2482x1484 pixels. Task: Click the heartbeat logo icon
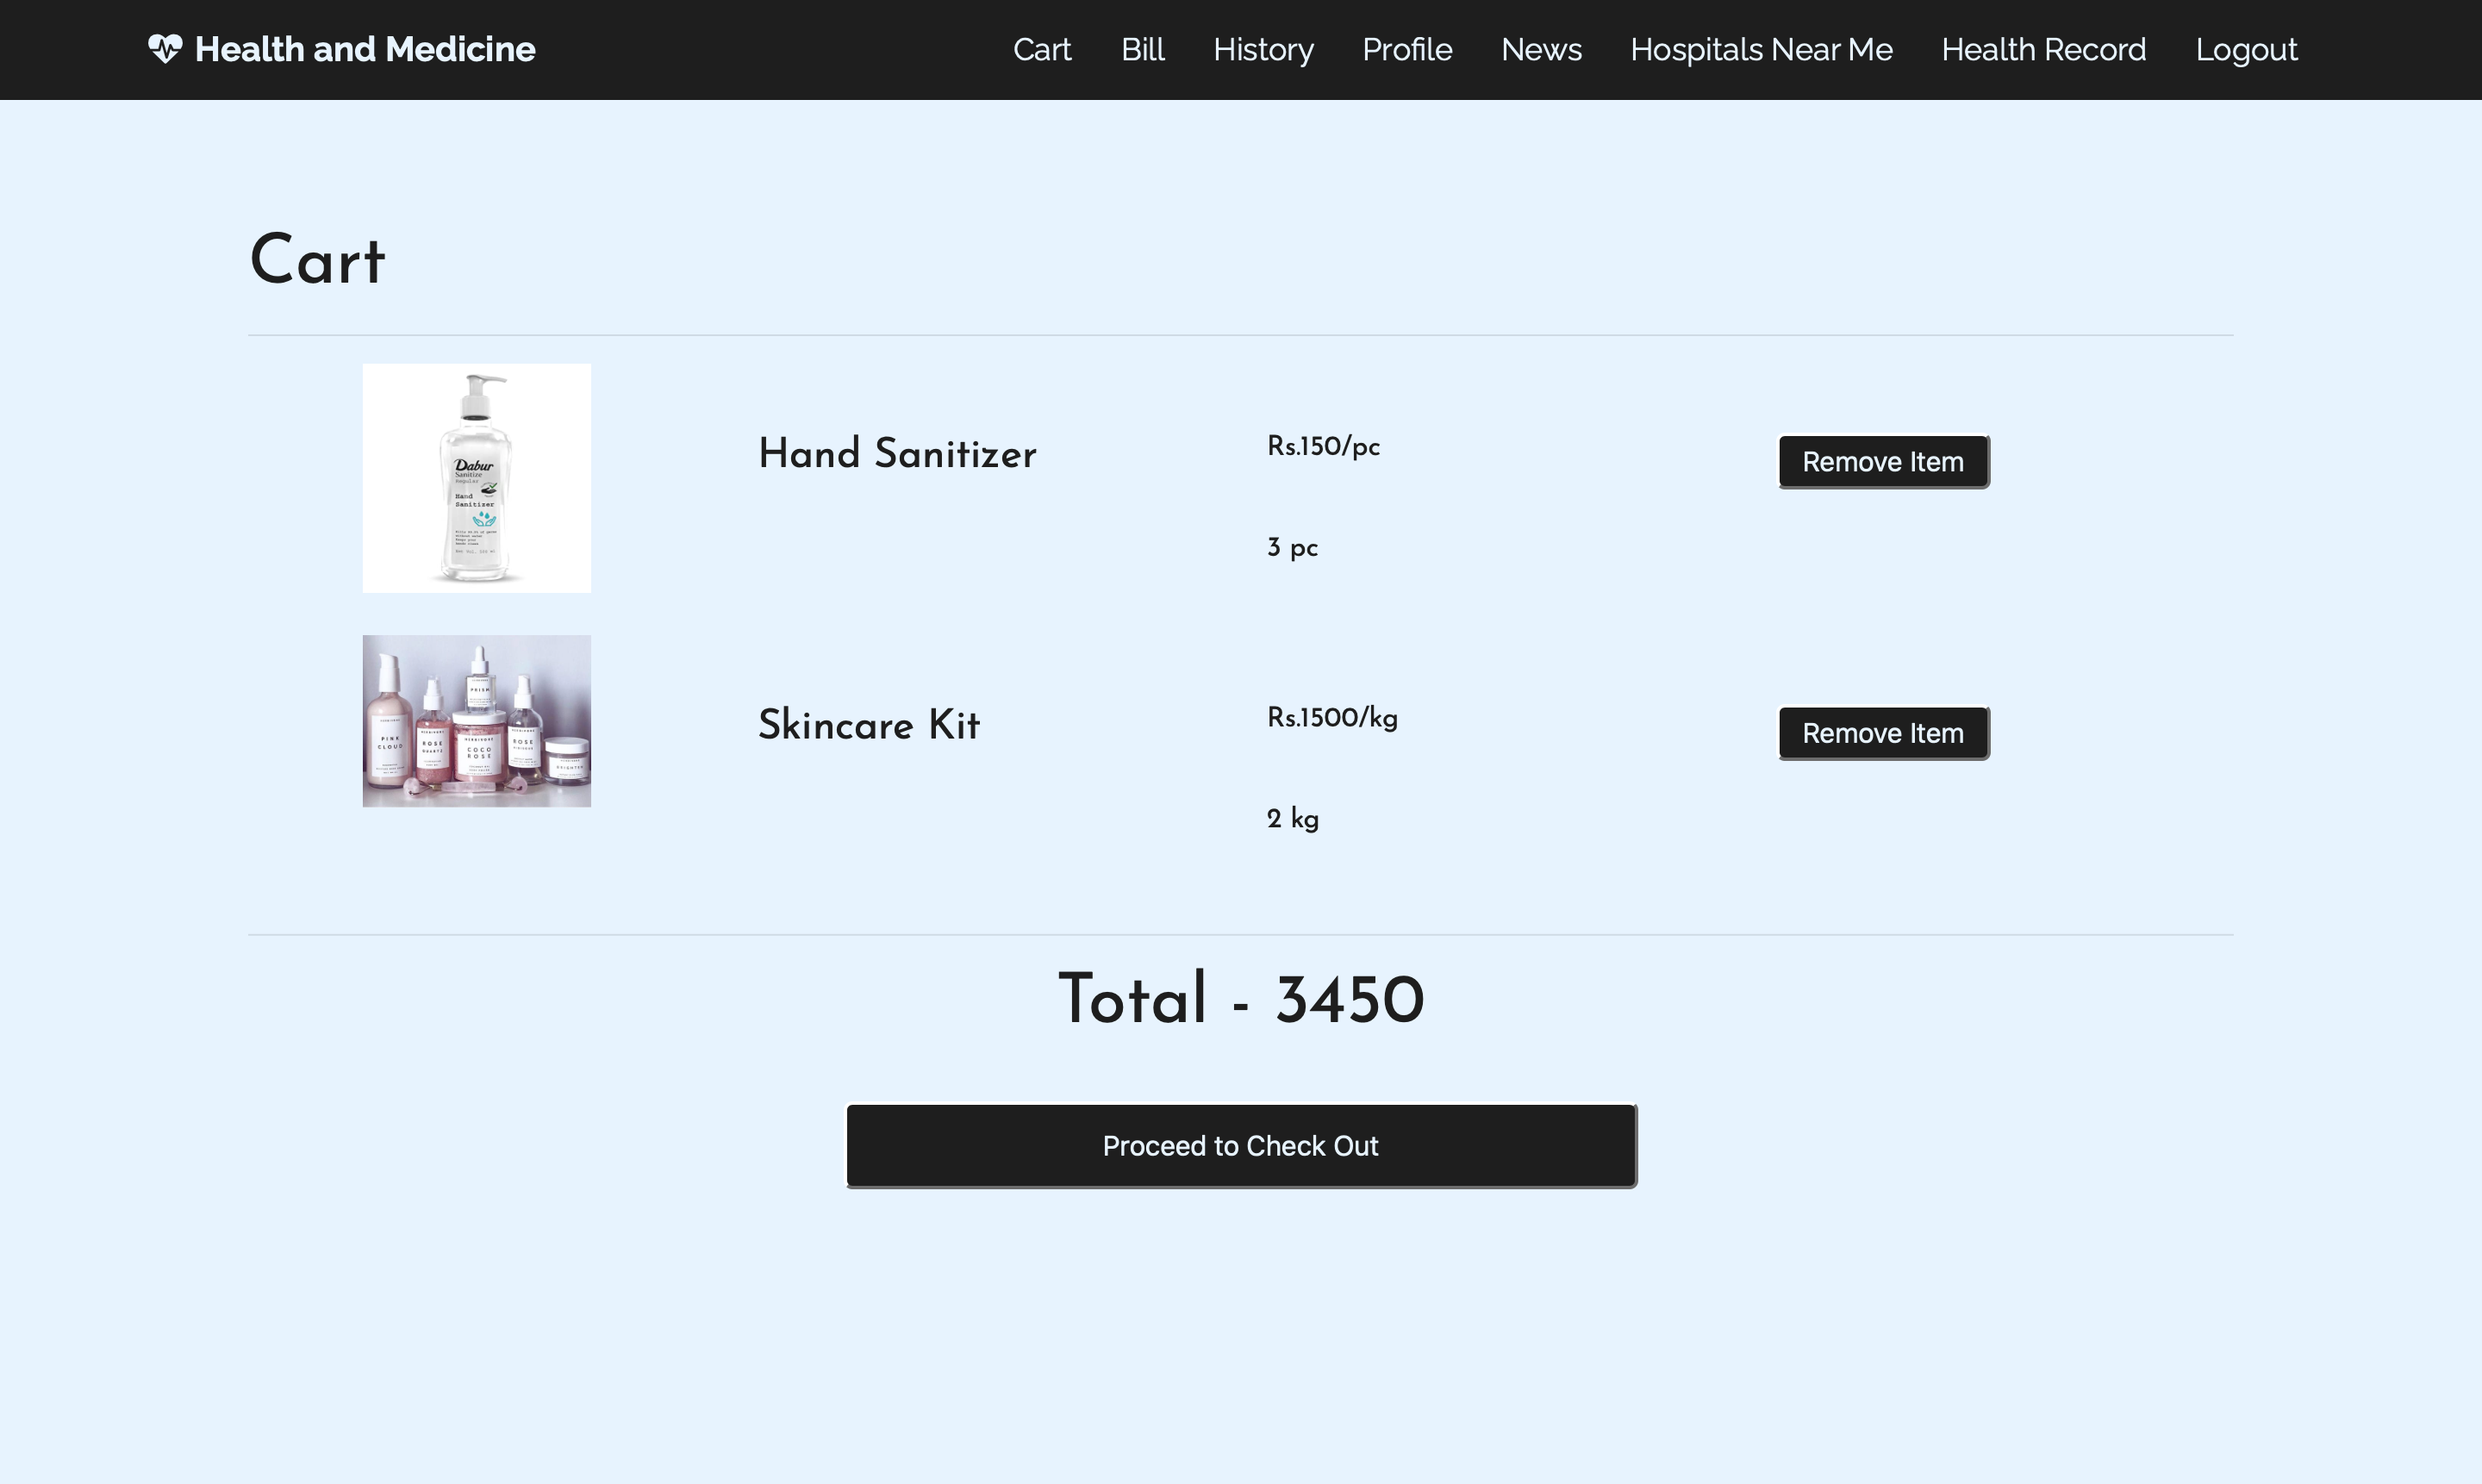(x=165, y=49)
